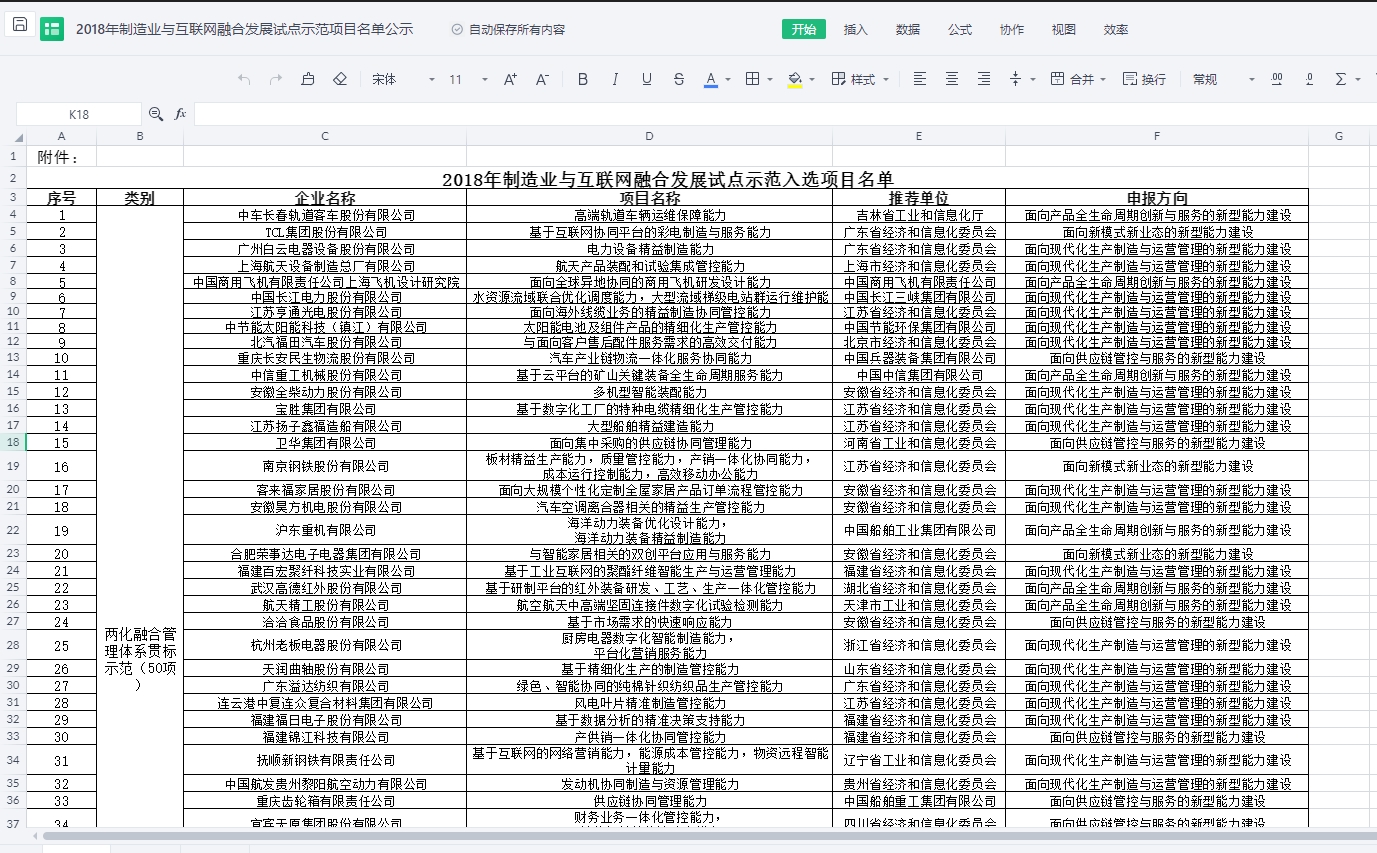Toggle italic formatting
This screenshot has height=853, width=1377.
click(615, 79)
